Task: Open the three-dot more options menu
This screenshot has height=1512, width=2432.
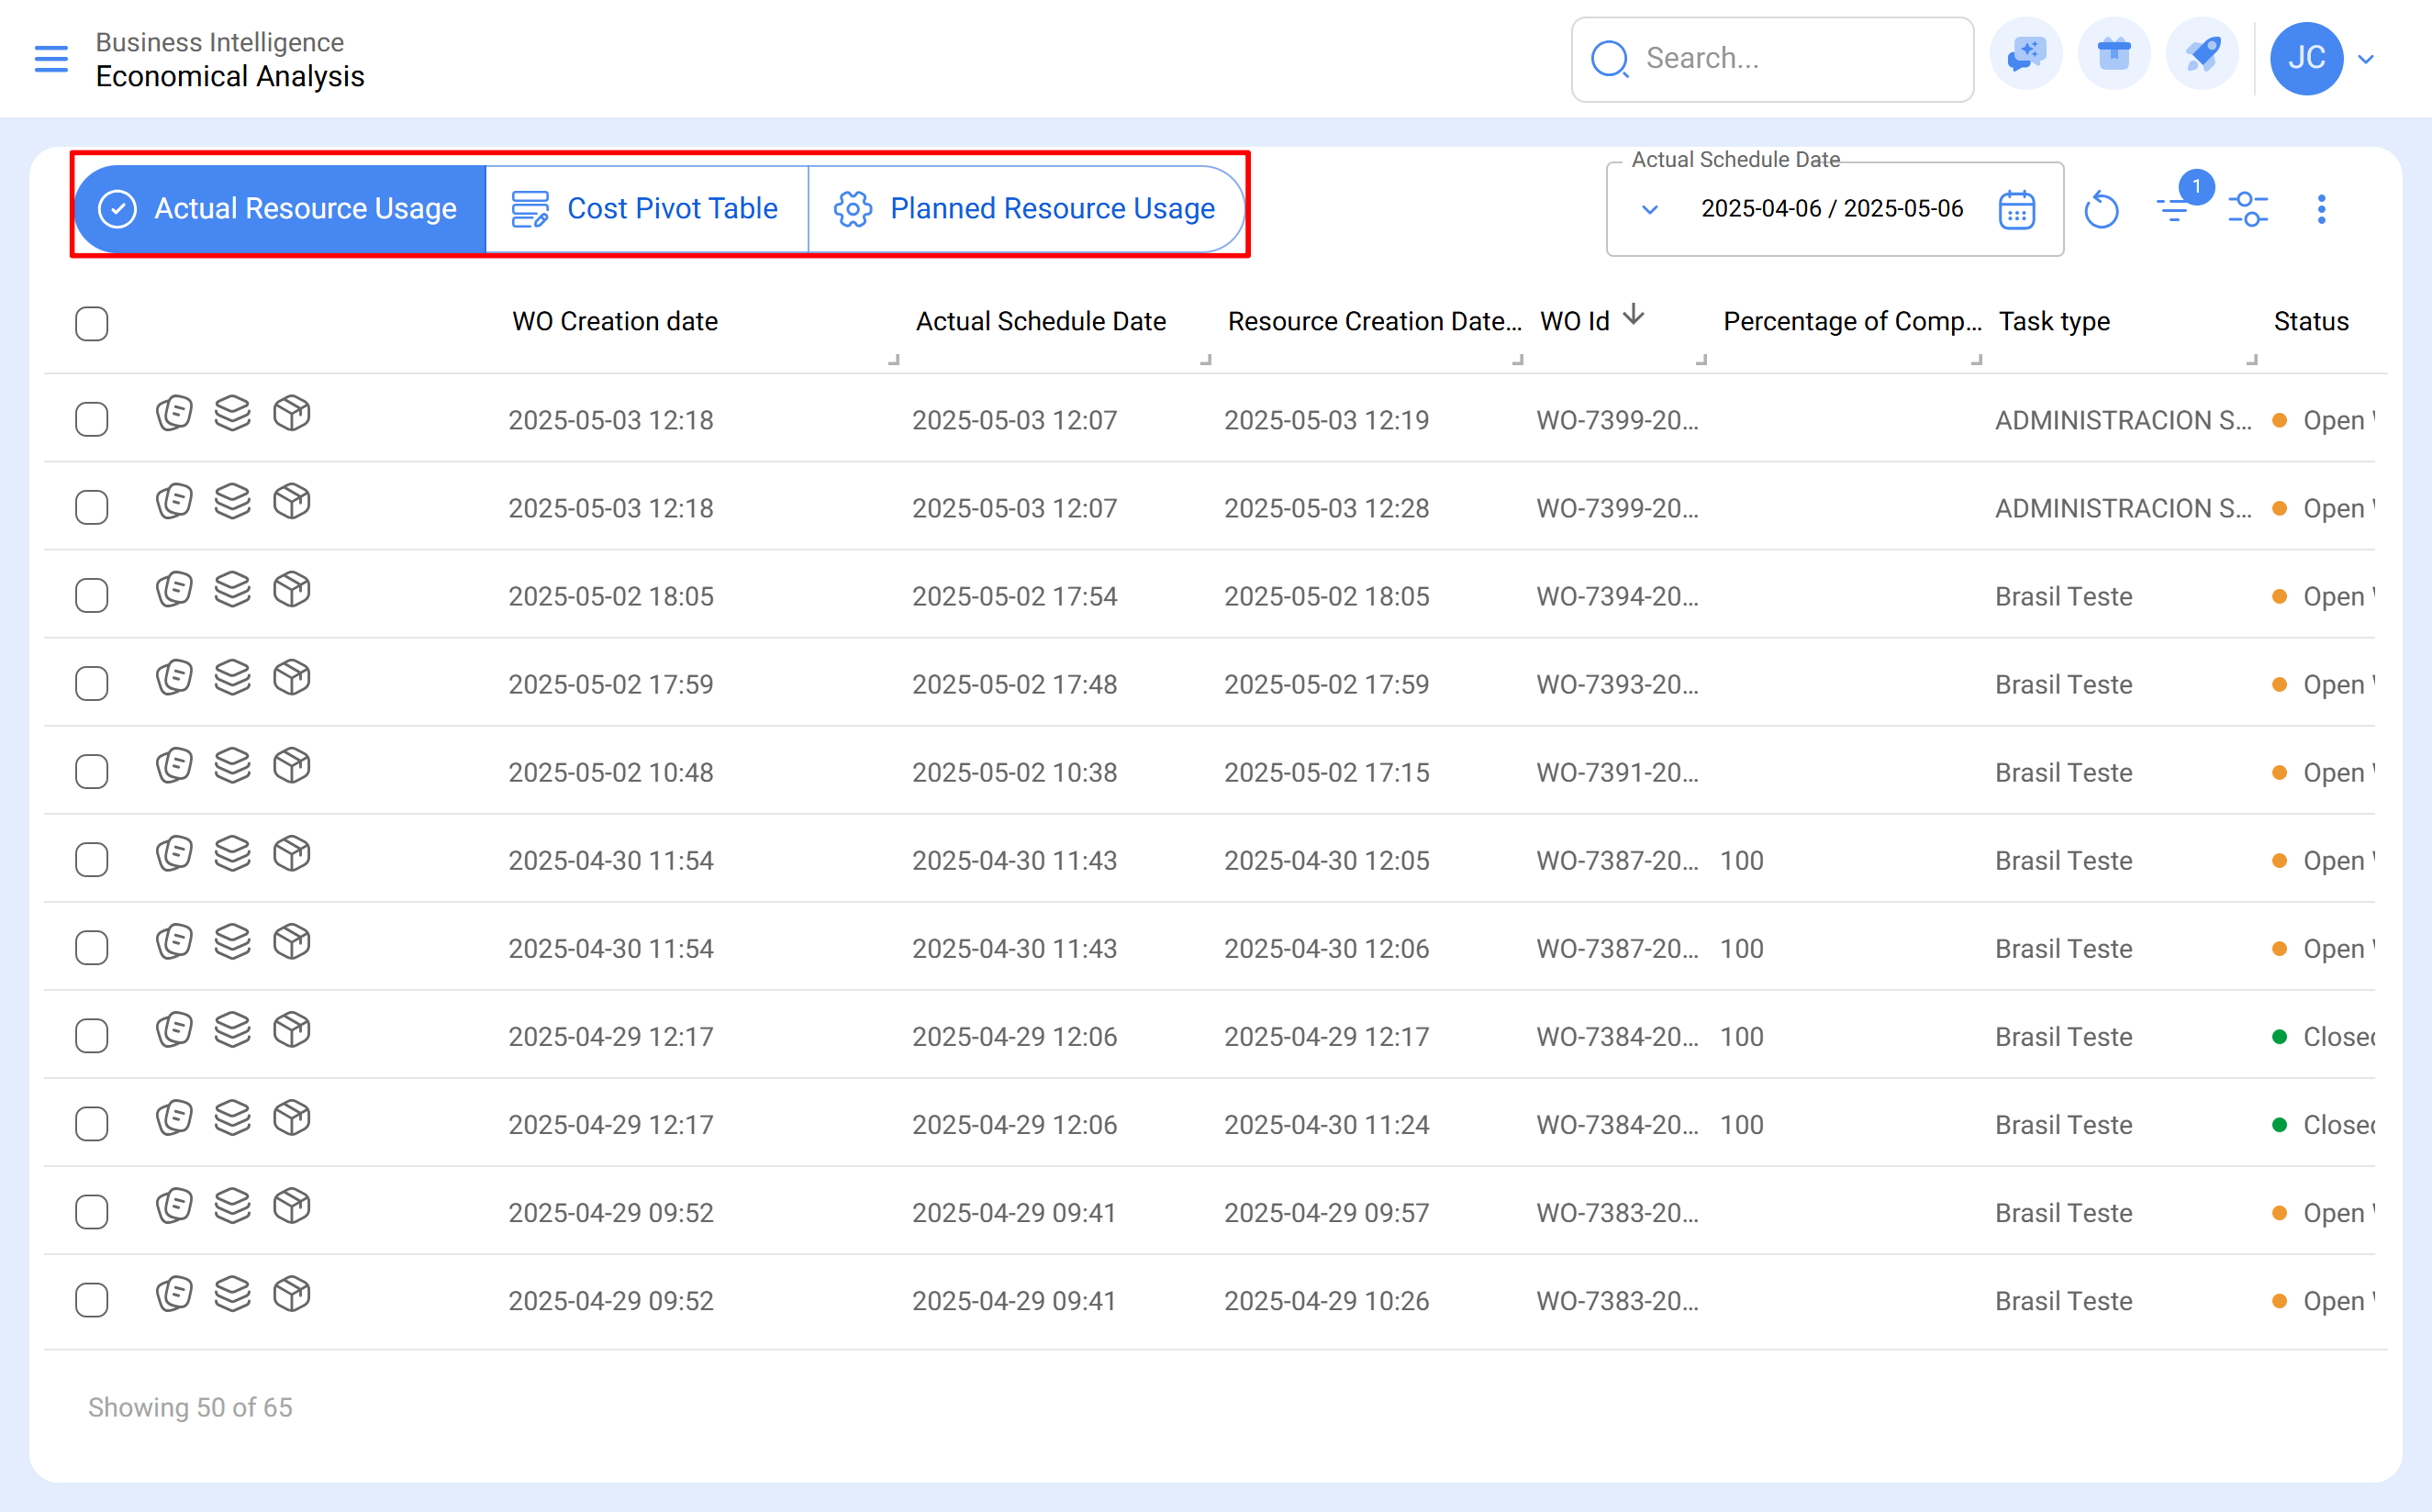Action: click(2321, 210)
